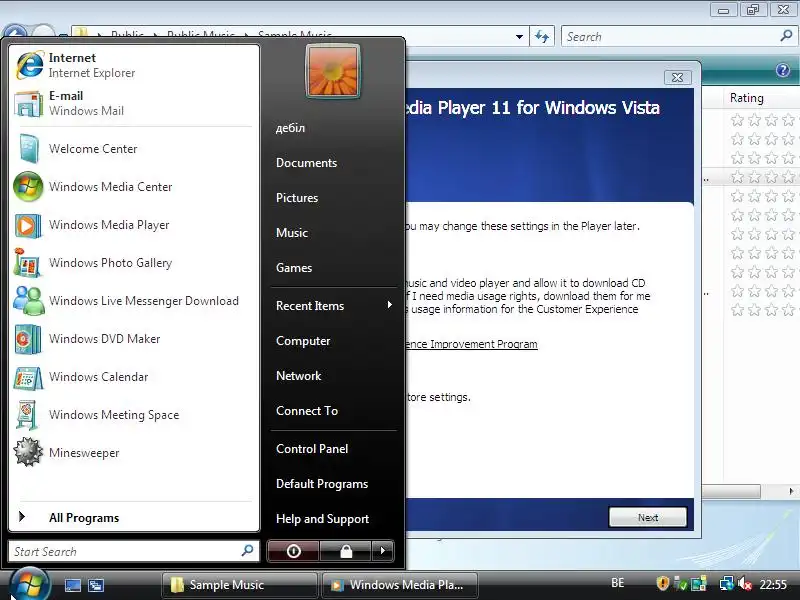Click the user account flower picture
Viewport: 800px width, 600px height.
click(333, 71)
